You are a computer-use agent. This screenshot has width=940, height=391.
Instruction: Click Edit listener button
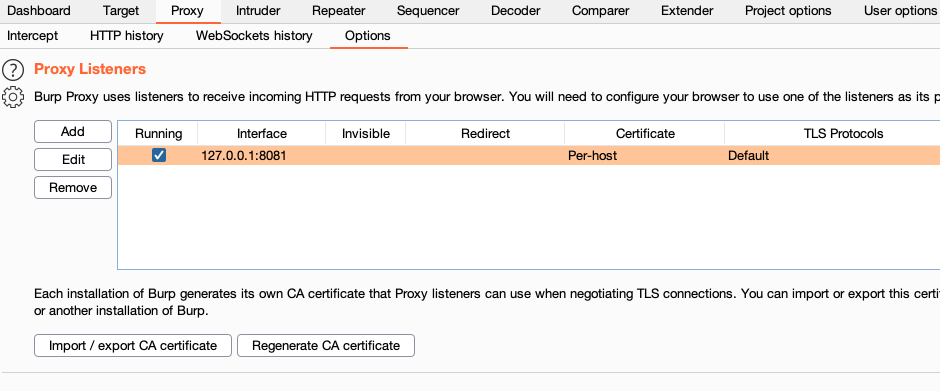(x=73, y=160)
